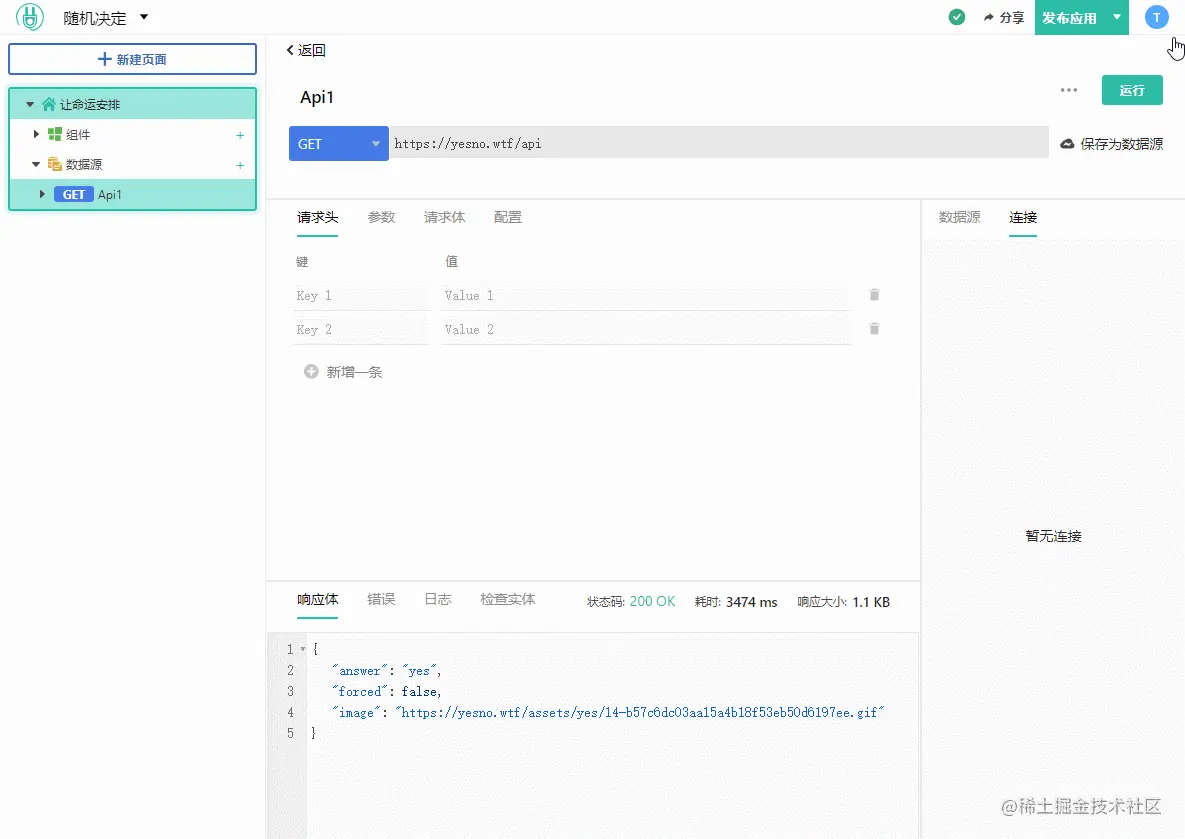Open the user avatar T menu
Screen dimensions: 1185x839
coord(1156,17)
